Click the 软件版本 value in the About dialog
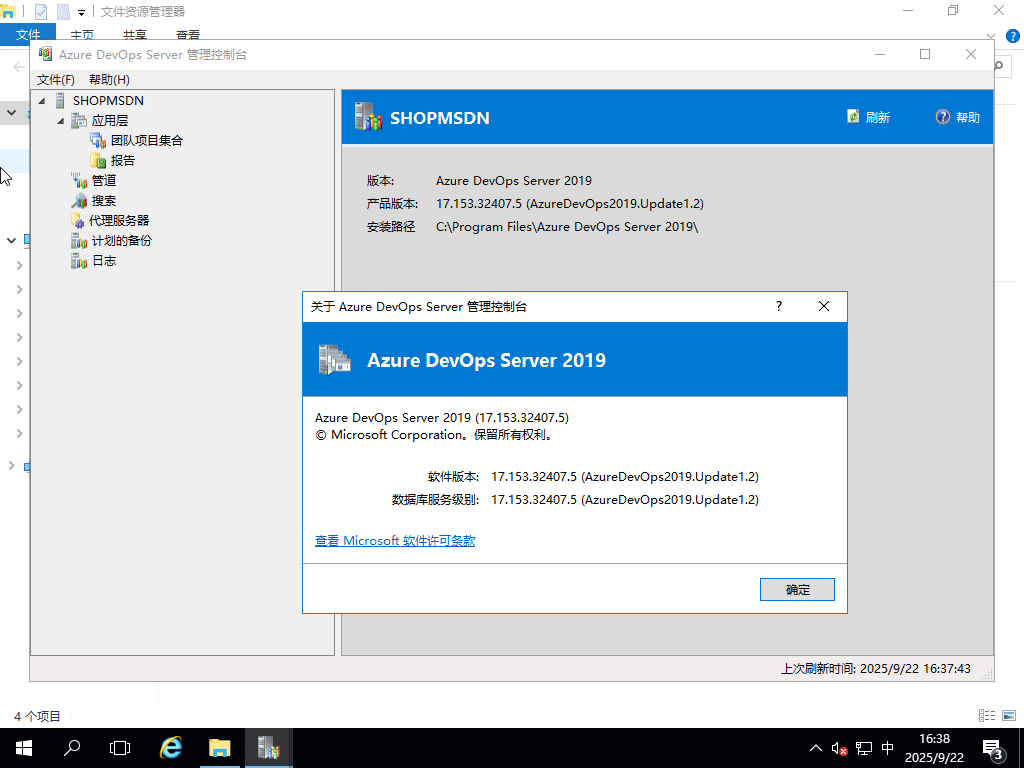1024x768 pixels. point(625,477)
